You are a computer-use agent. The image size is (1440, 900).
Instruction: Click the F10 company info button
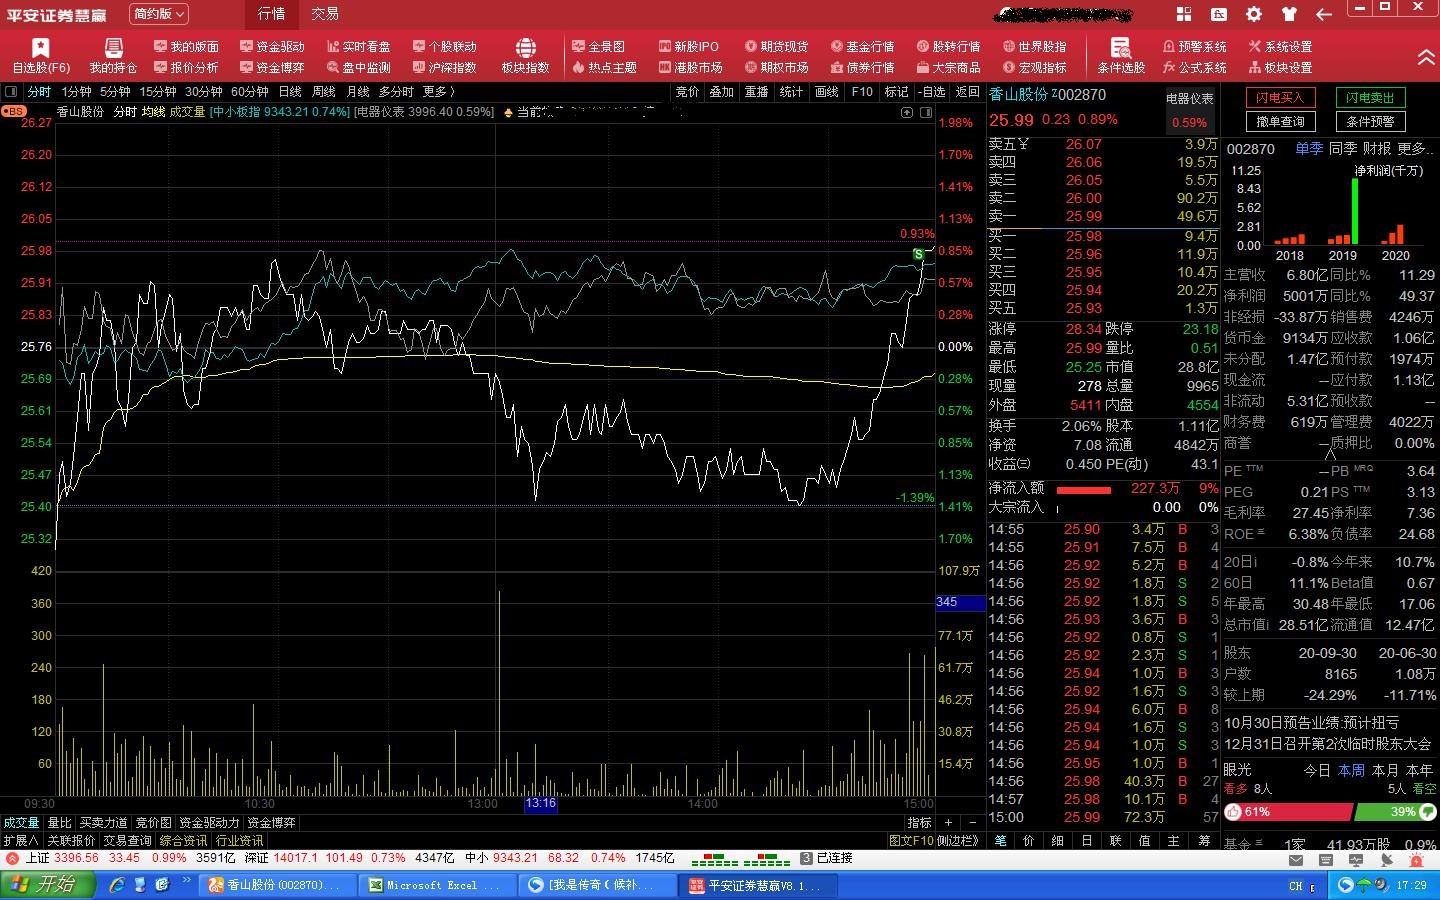pyautogui.click(x=862, y=91)
